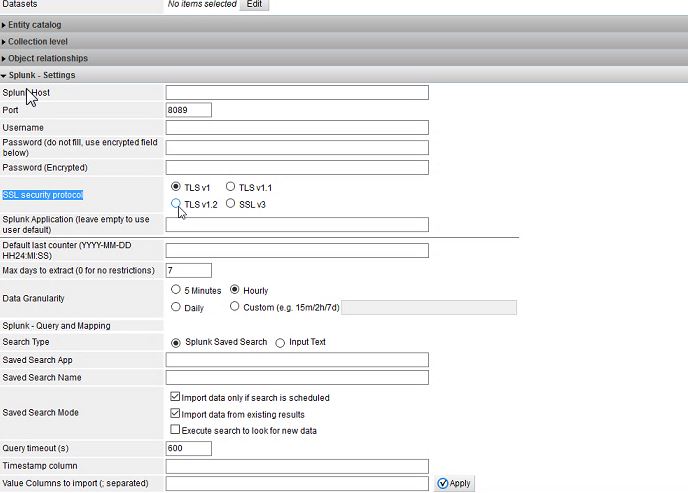Click the No items selected text
The height and width of the screenshot is (493, 688).
pyautogui.click(x=202, y=4)
